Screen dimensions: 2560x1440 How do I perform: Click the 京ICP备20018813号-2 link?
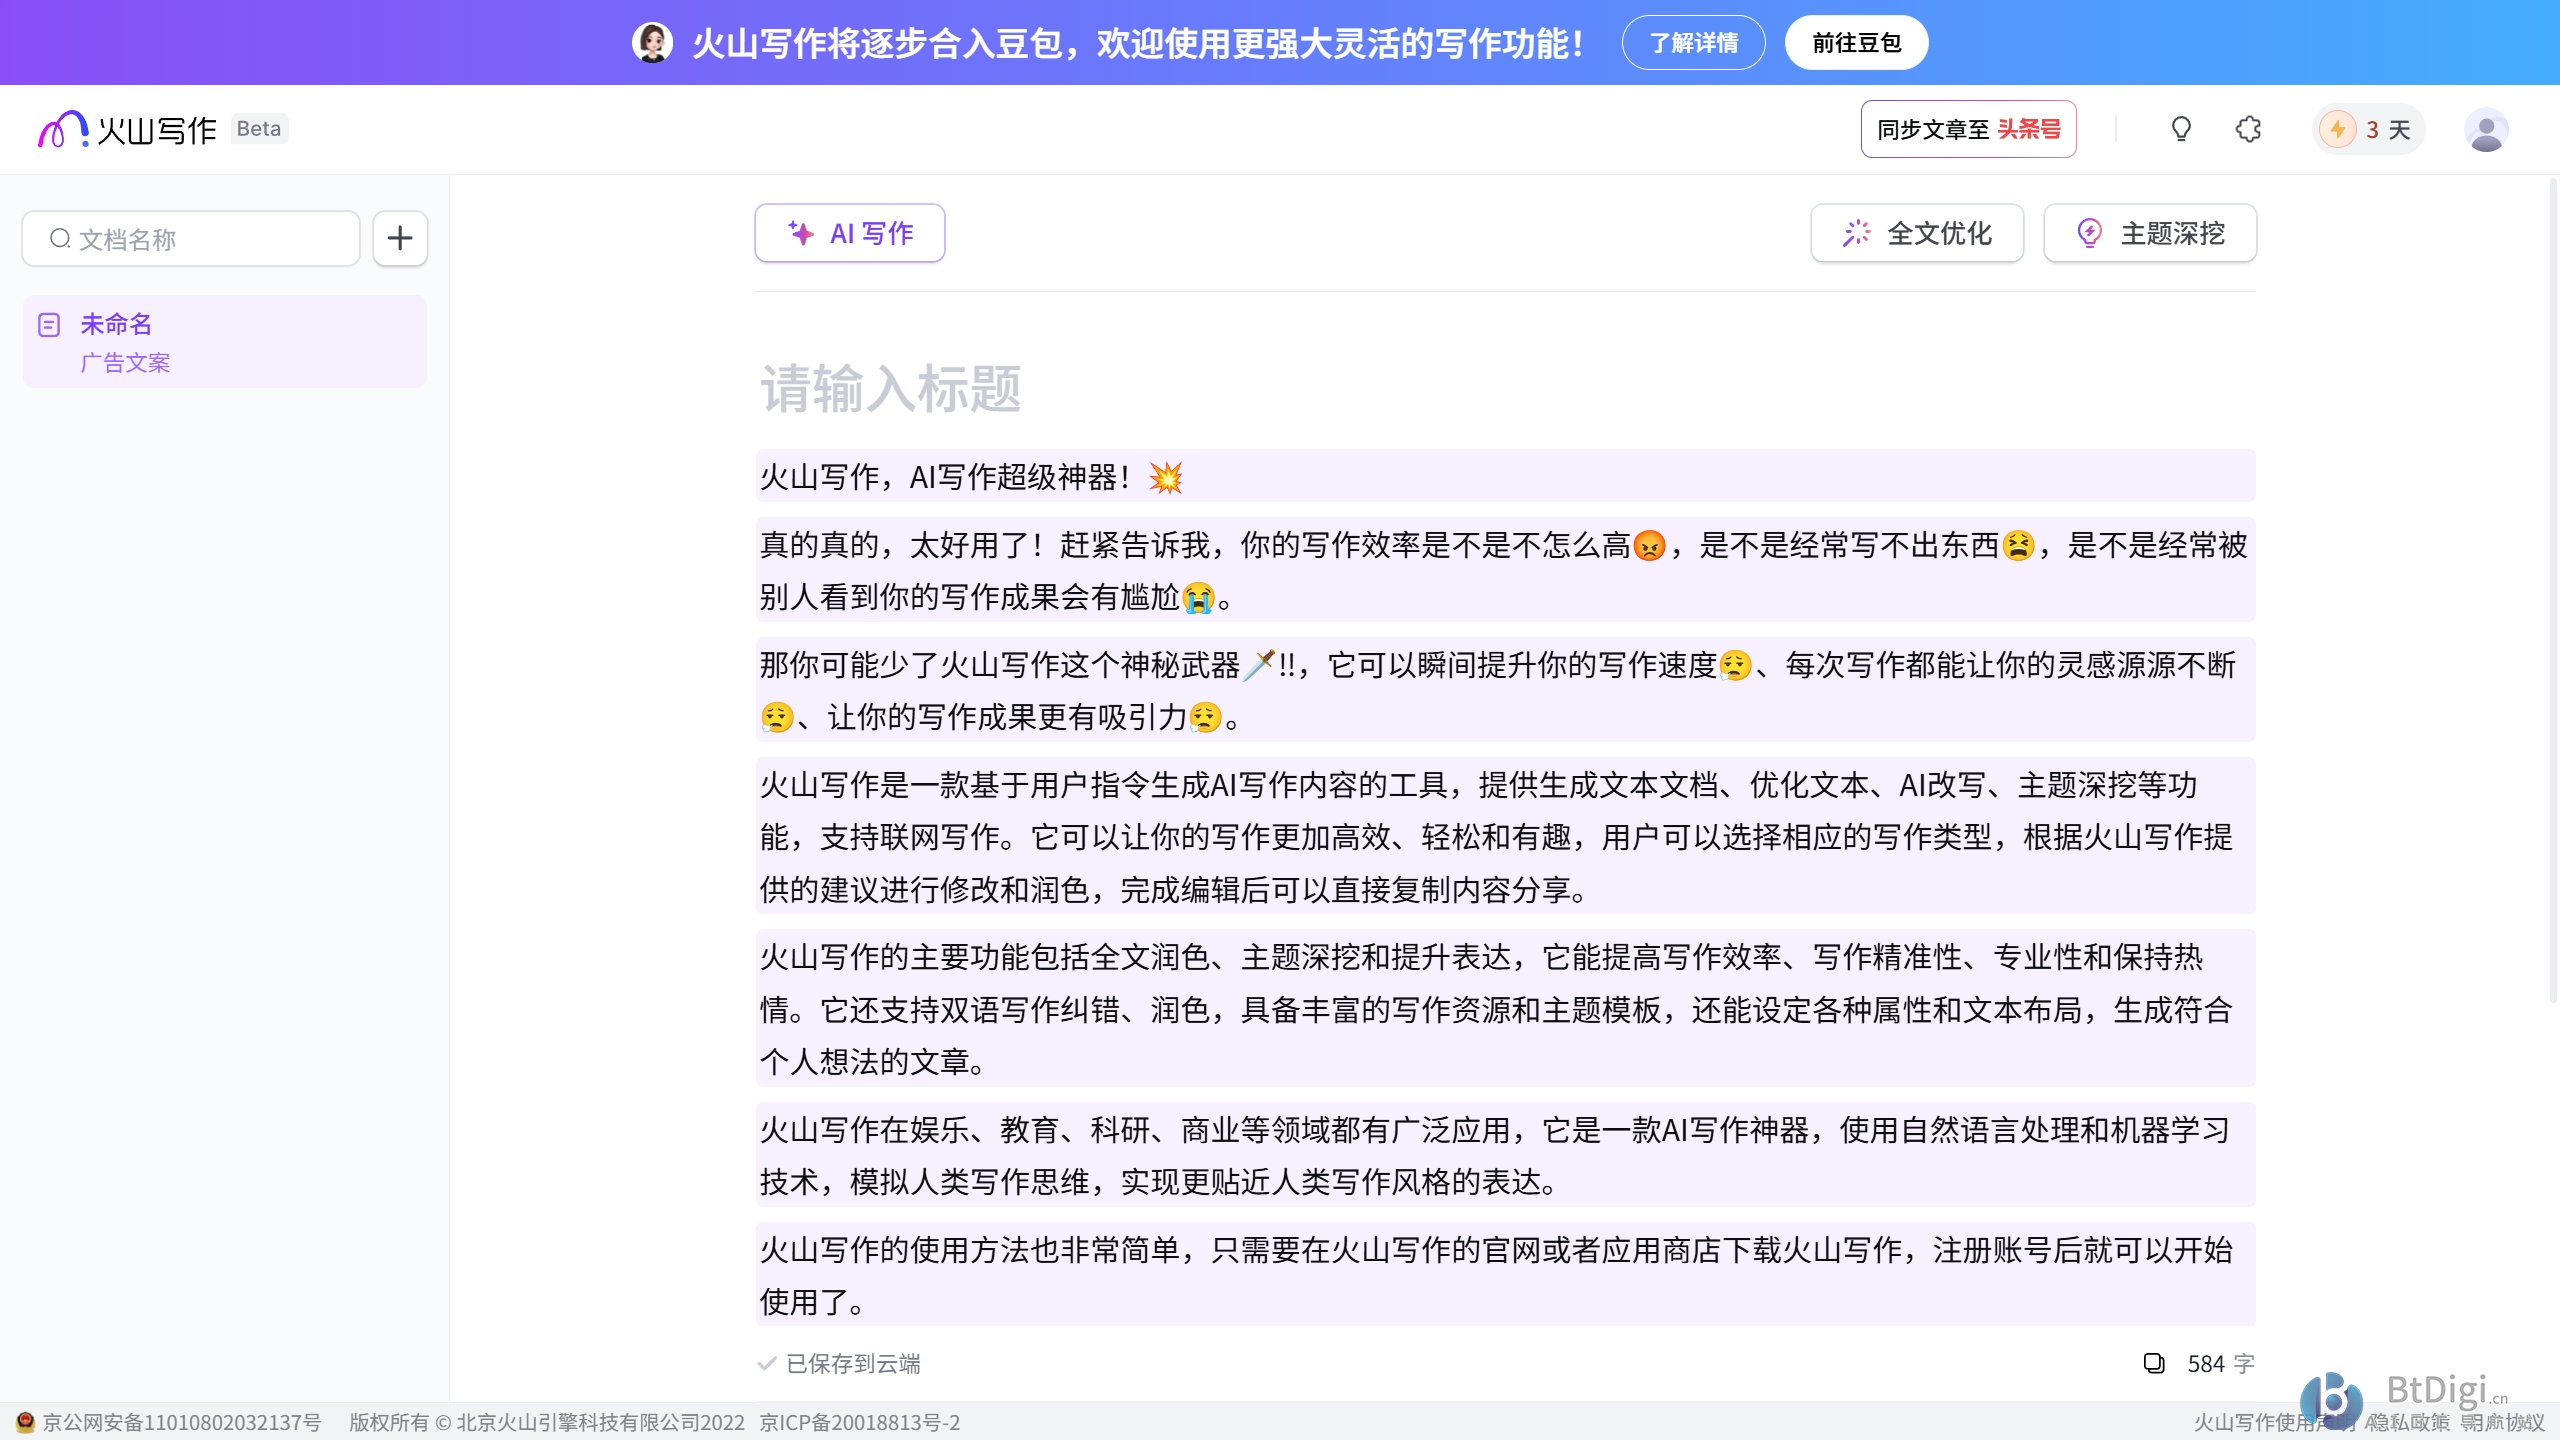859,1422
